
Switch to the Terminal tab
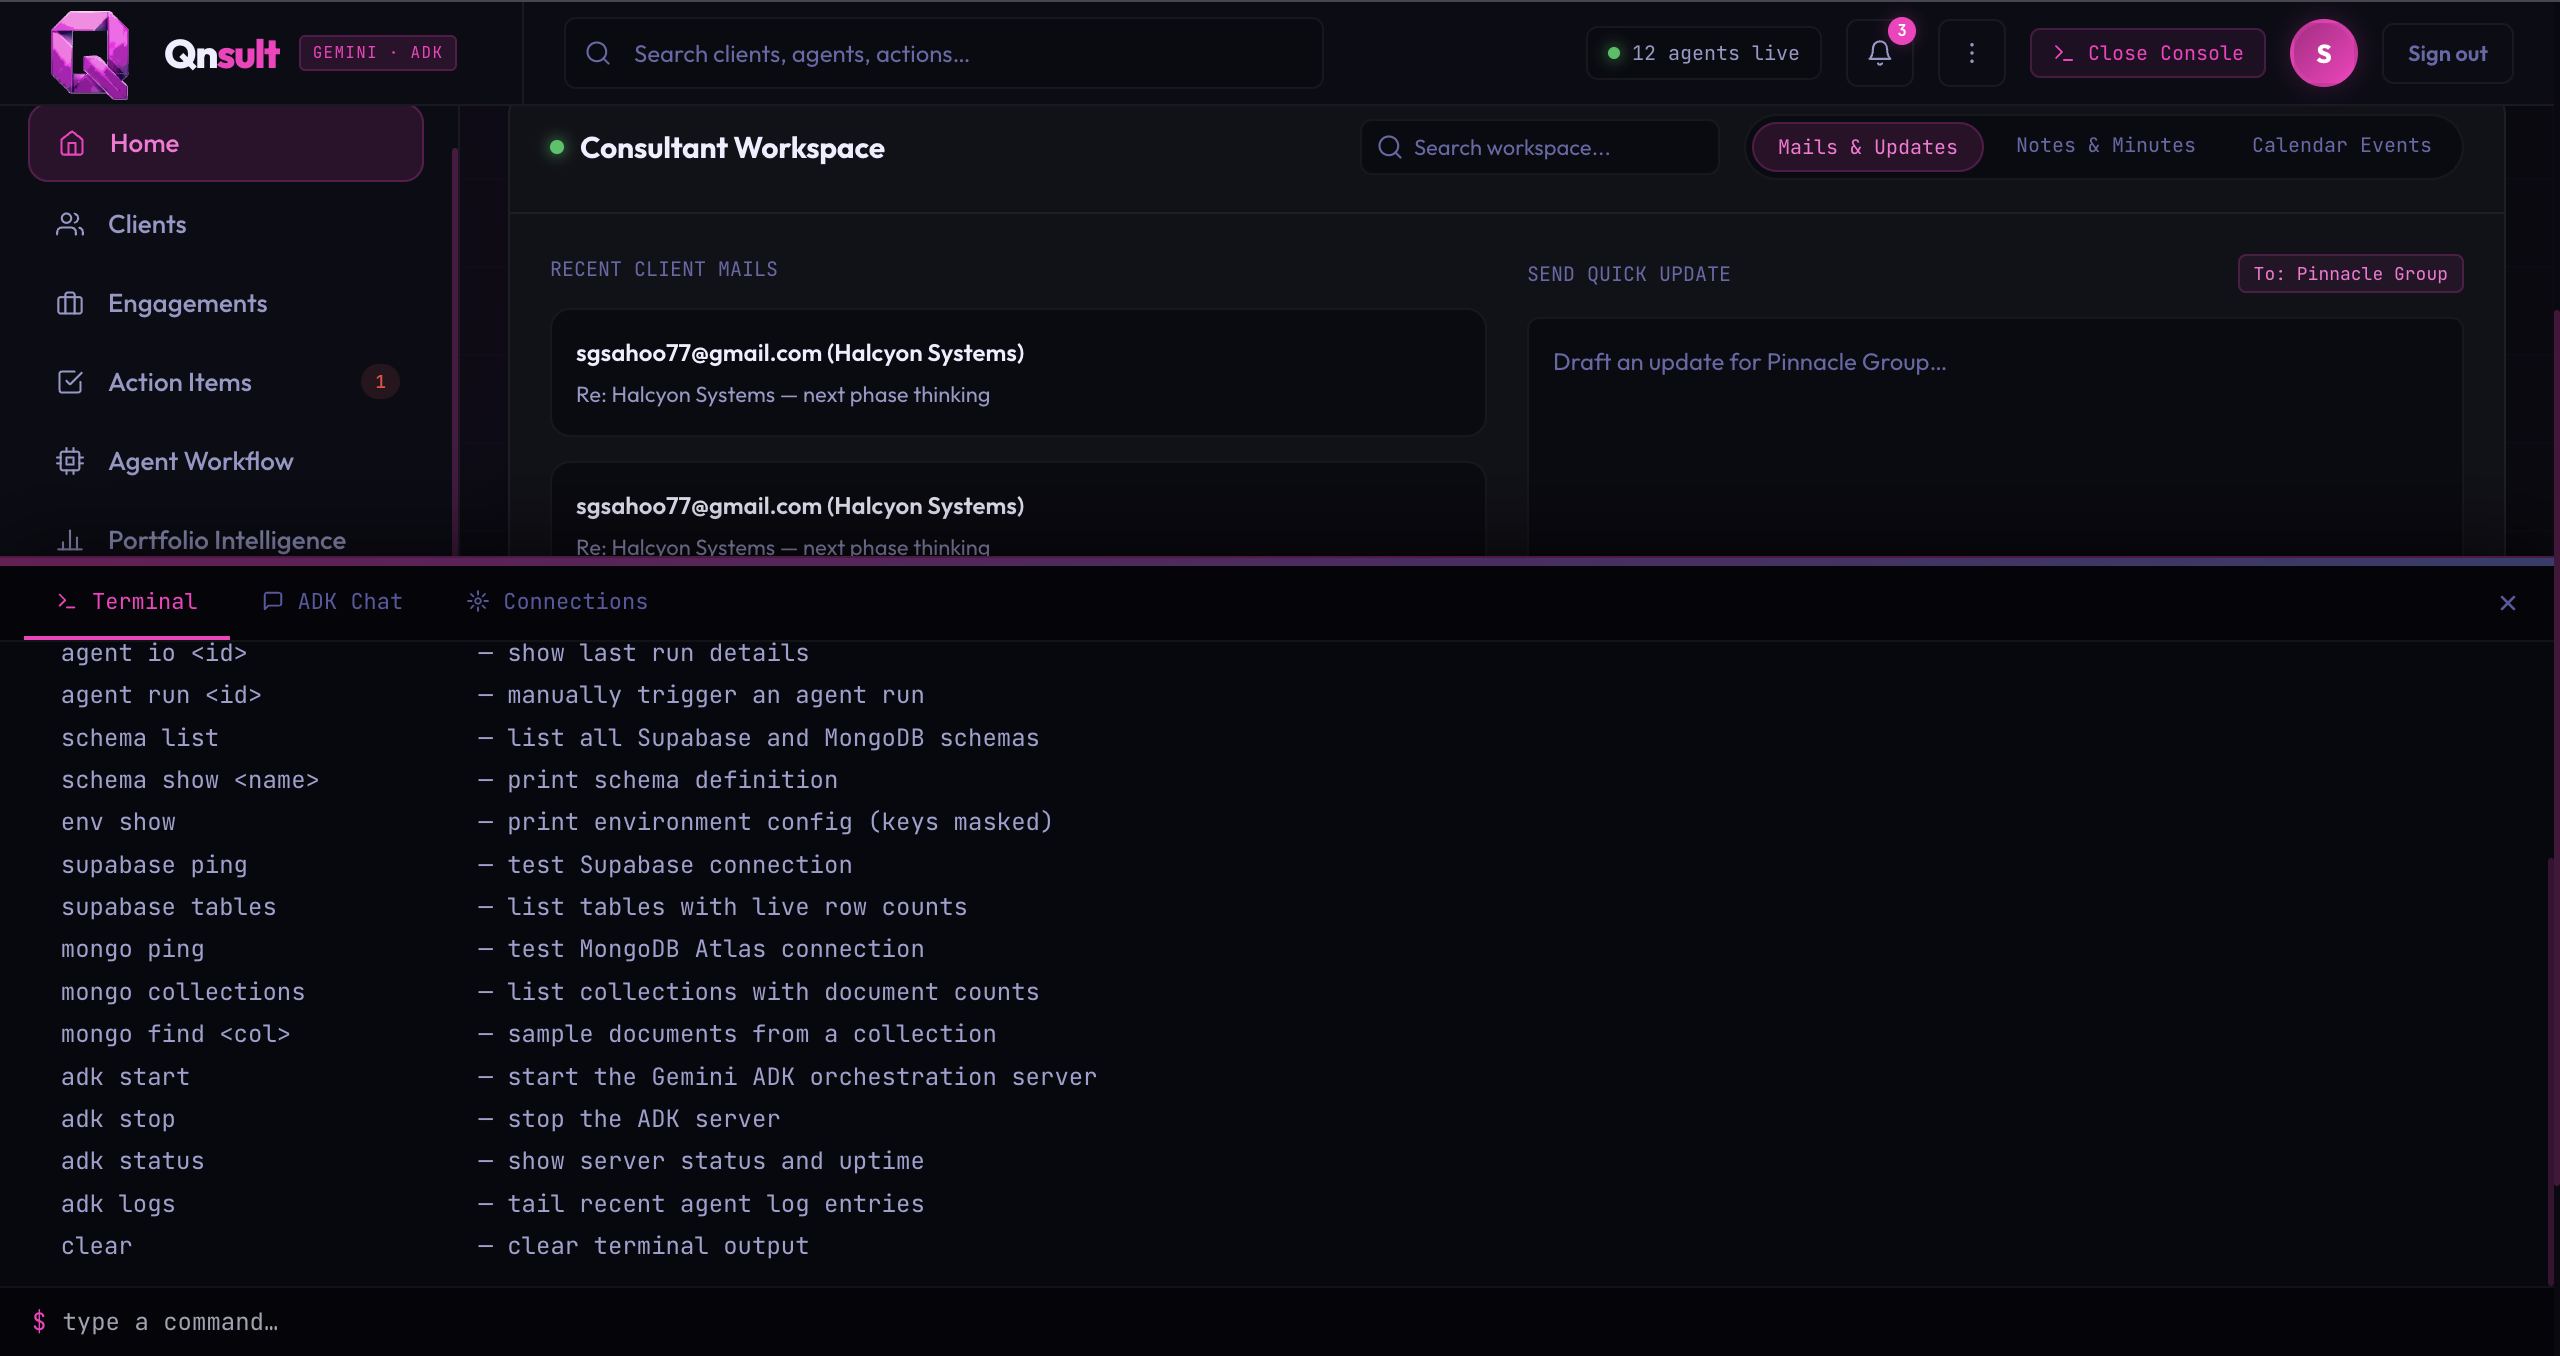pyautogui.click(x=127, y=602)
